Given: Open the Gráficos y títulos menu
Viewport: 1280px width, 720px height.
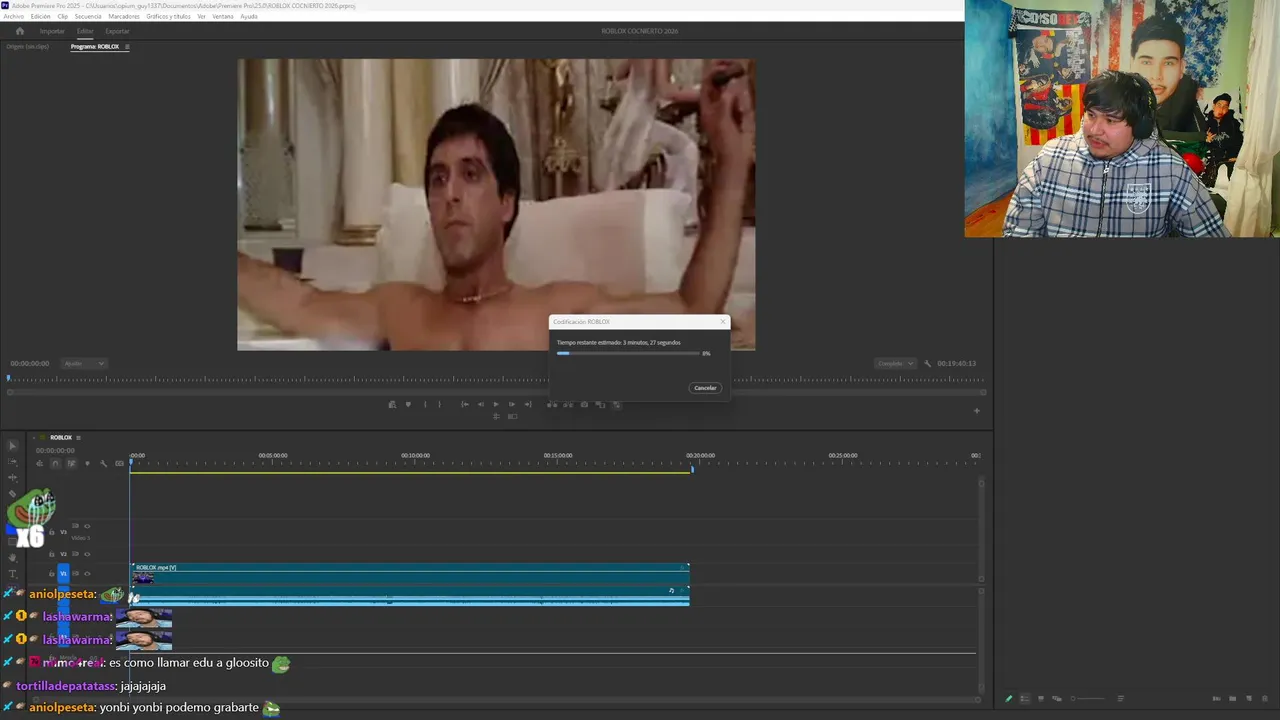Looking at the screenshot, I should click(x=168, y=16).
